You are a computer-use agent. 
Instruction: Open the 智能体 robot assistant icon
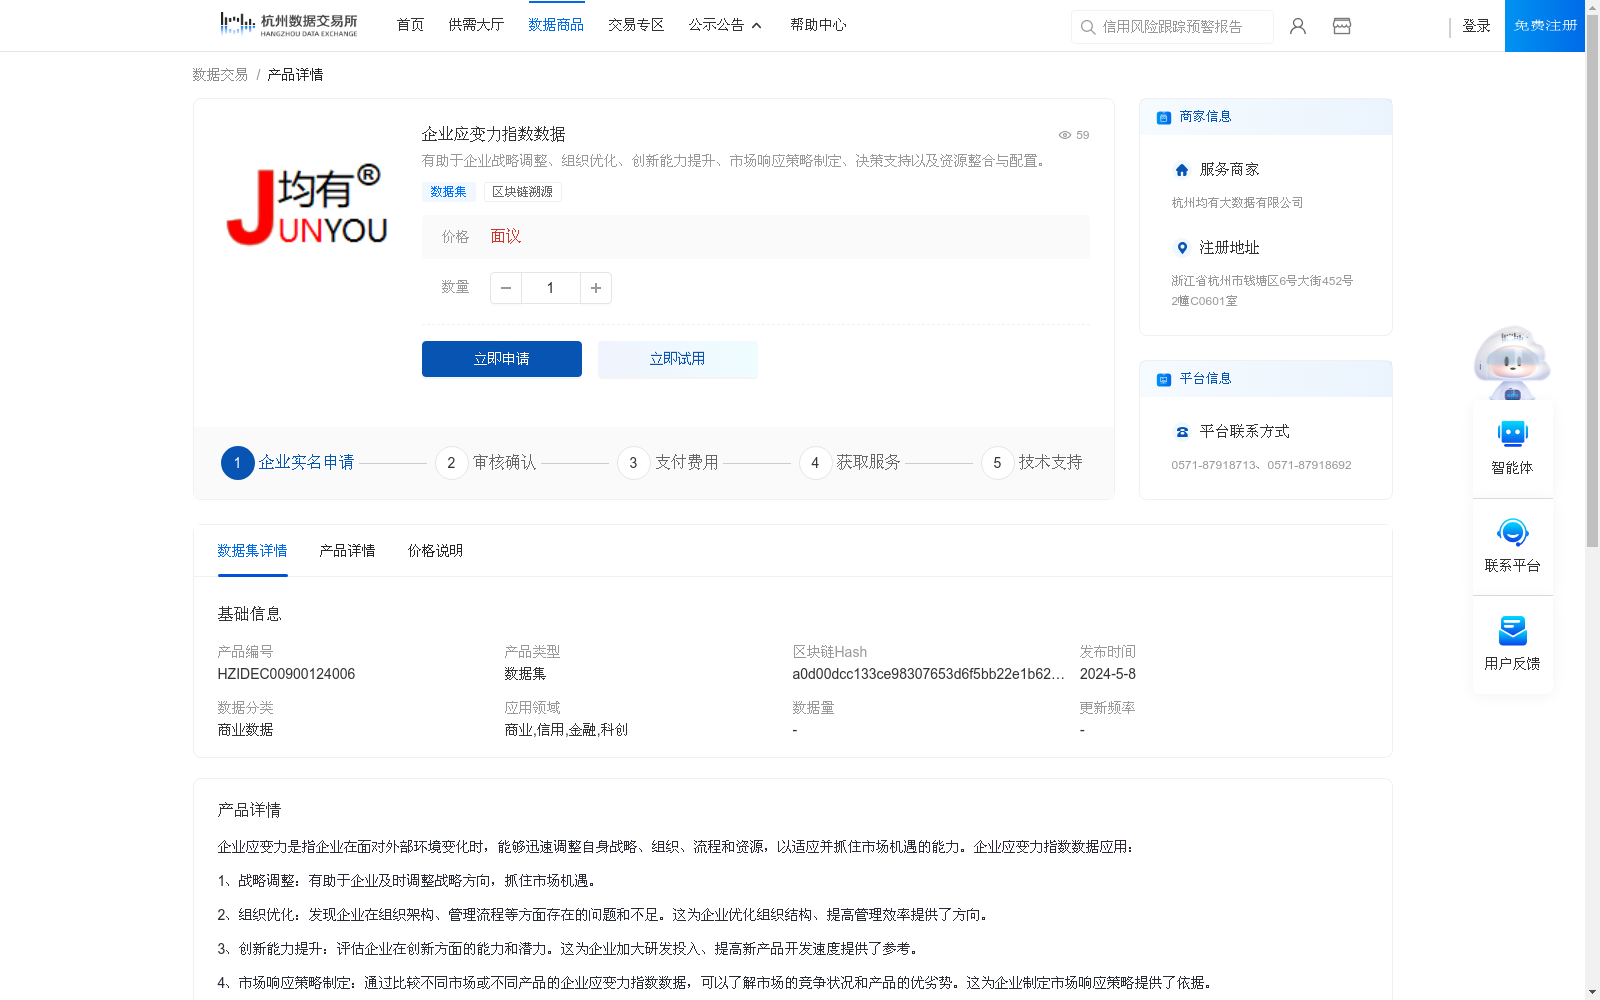tap(1513, 434)
